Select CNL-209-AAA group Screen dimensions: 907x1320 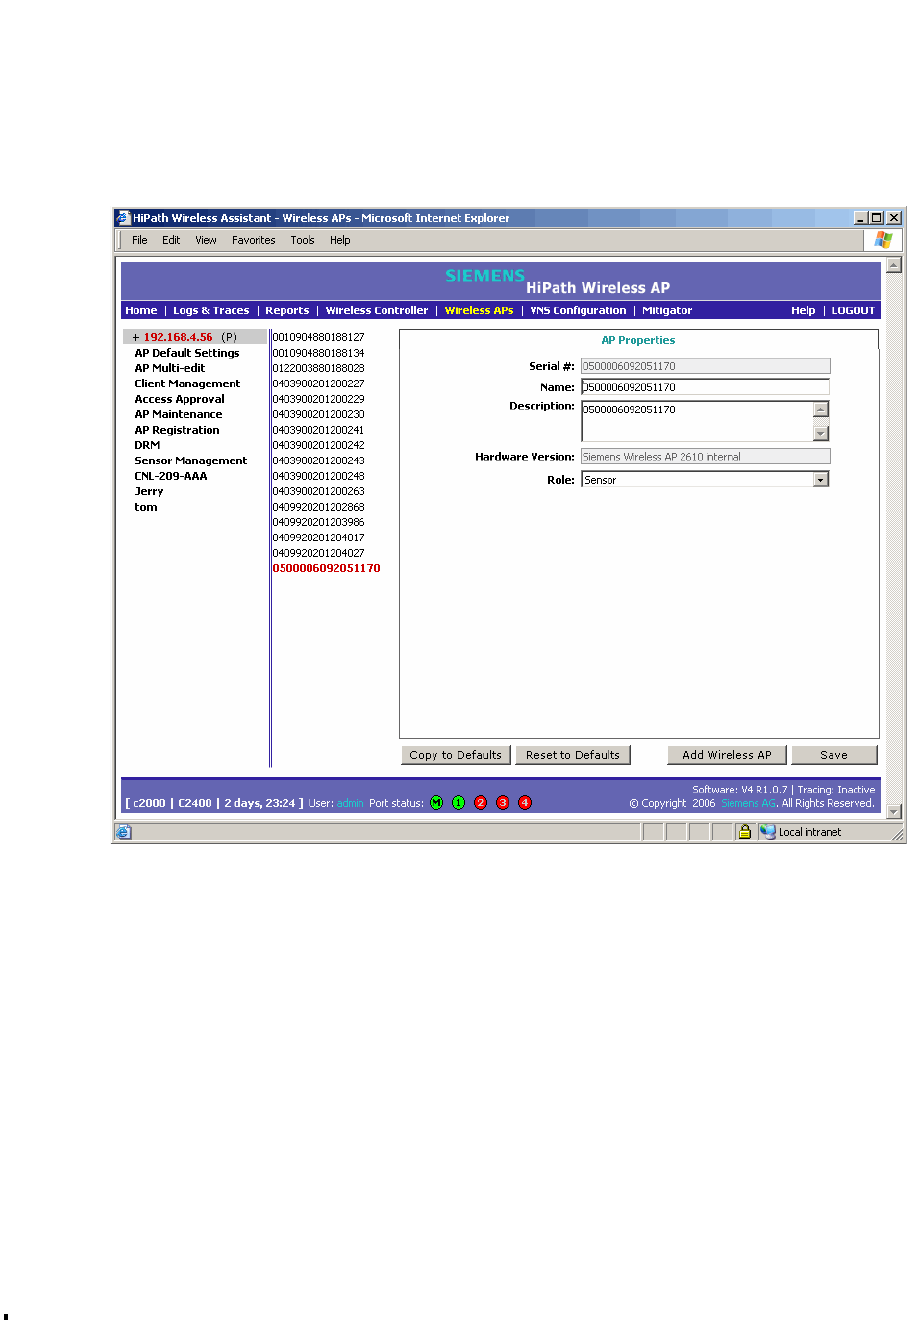(x=171, y=476)
